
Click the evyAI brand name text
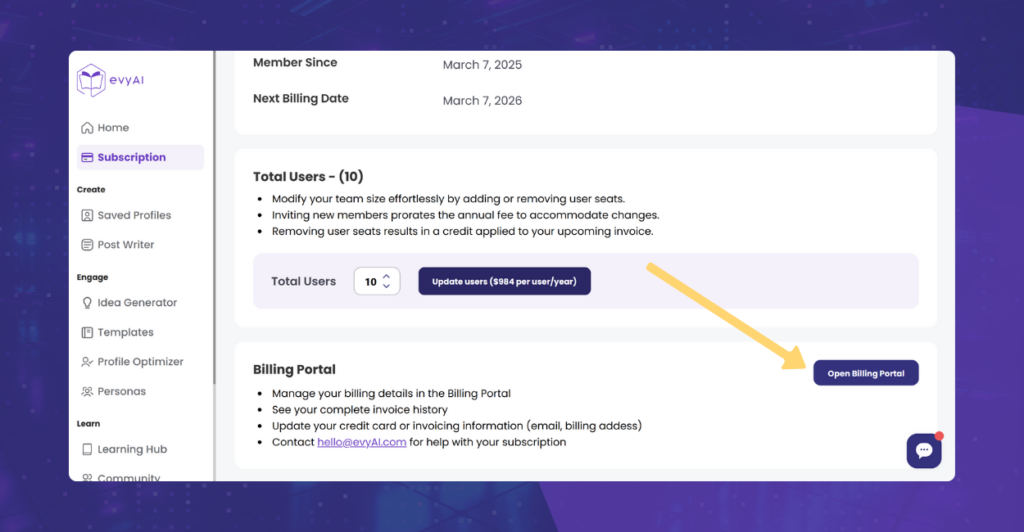point(127,80)
